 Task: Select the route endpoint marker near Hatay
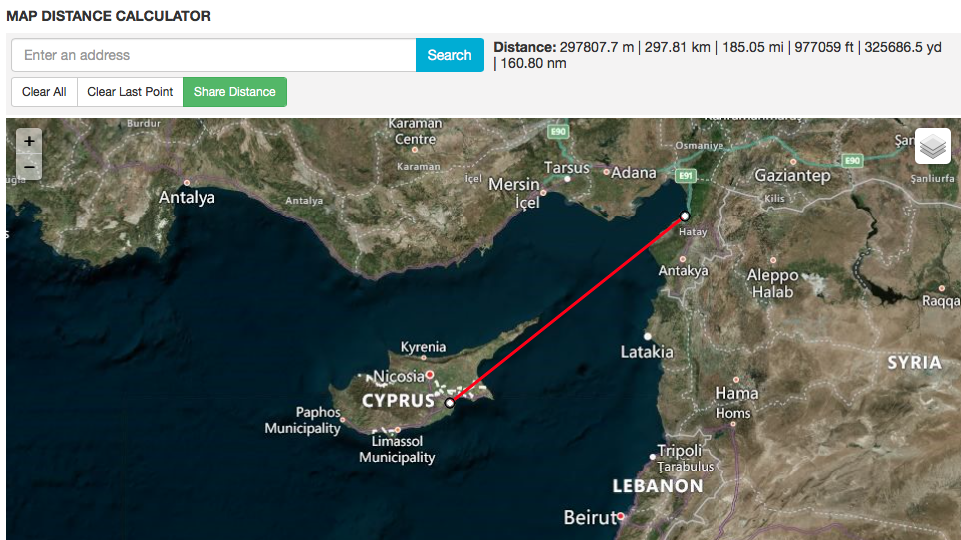point(685,216)
